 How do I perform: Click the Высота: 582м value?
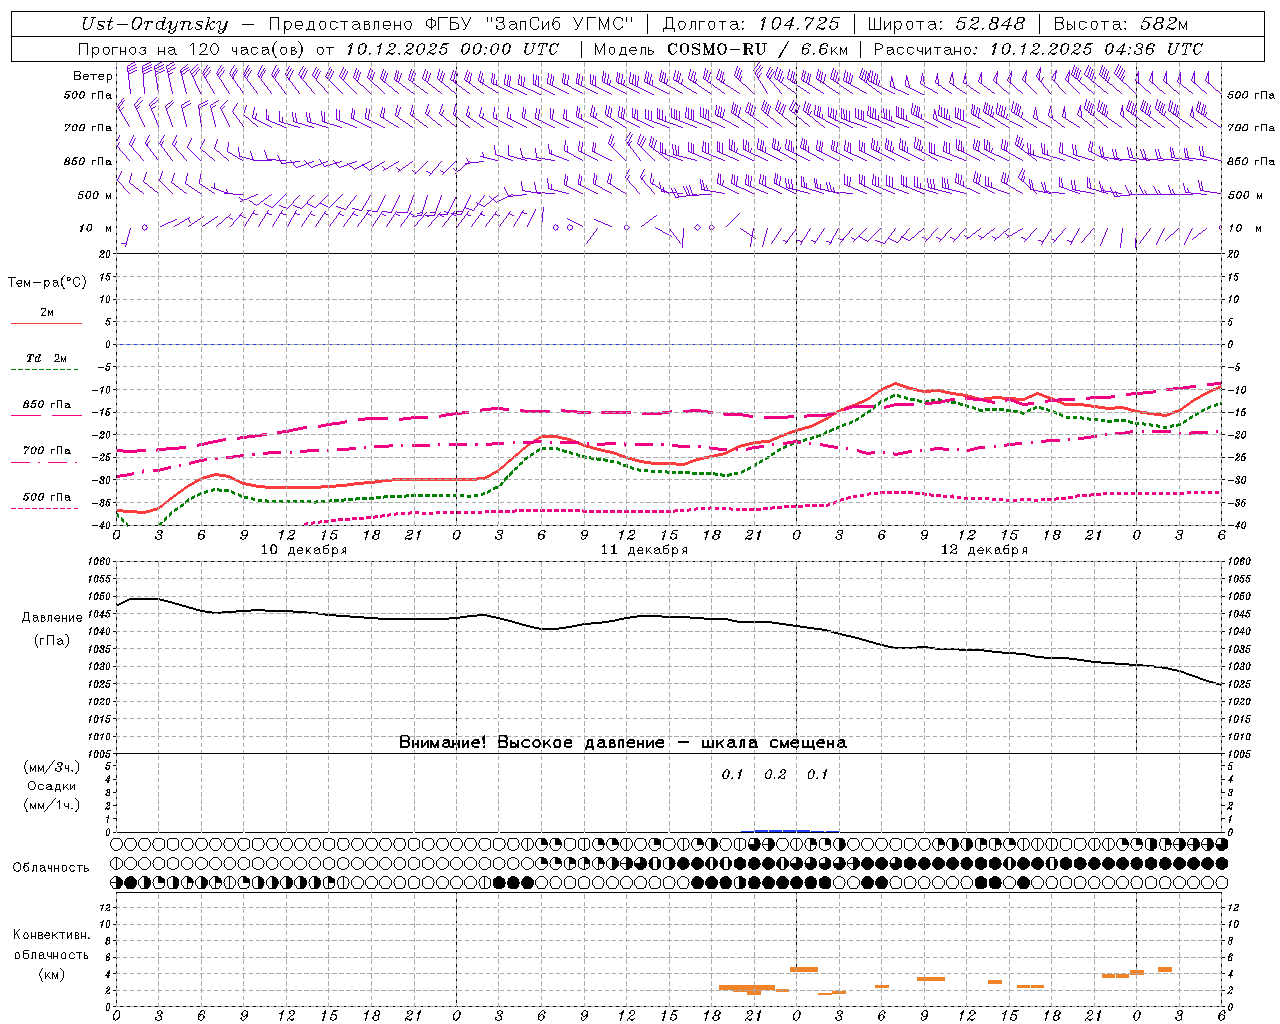coord(1120,24)
